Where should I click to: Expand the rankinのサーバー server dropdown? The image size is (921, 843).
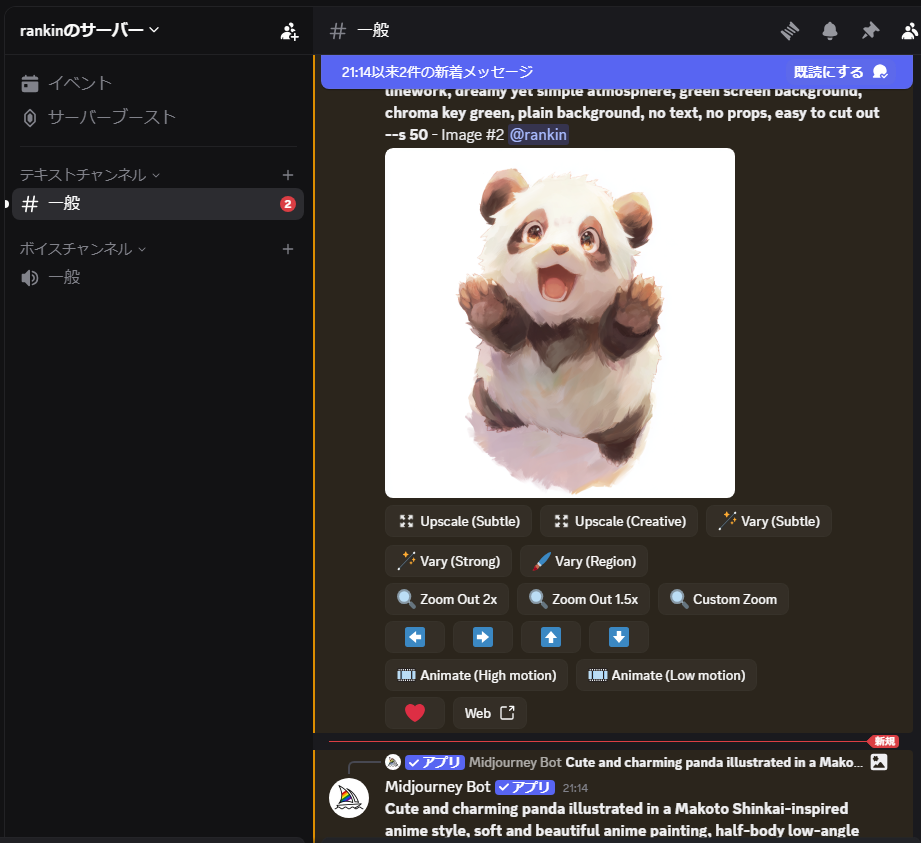(90, 30)
